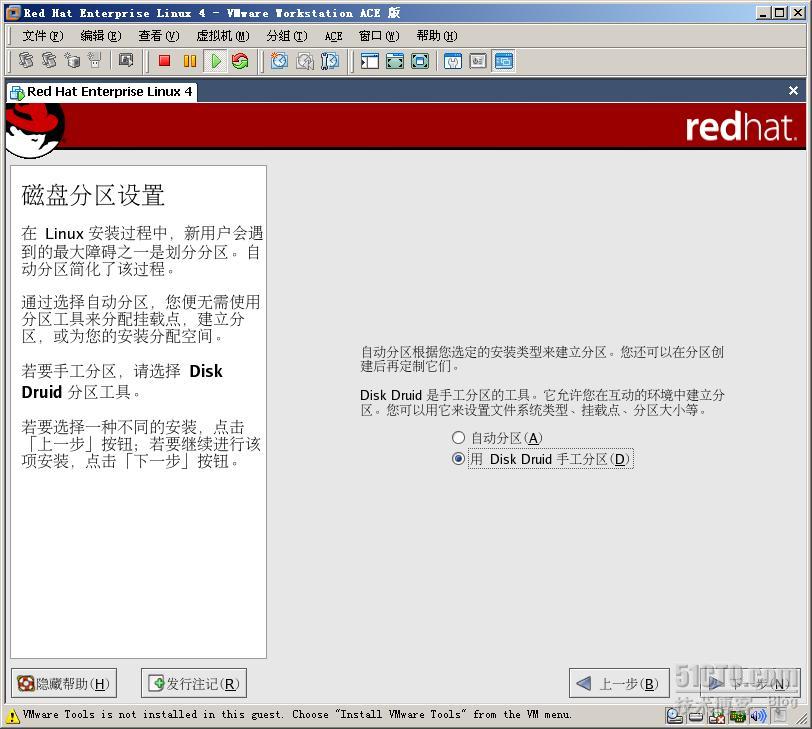Click the second grayed pages toolbar icon
Viewport: 812px width, 729px height.
[x=49, y=61]
